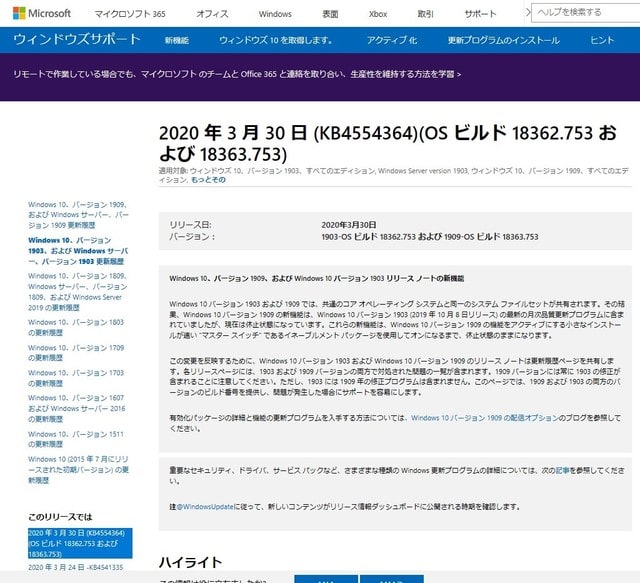Click the リリース日 value 2020年3月30日
The image size is (640, 583).
pos(349,225)
